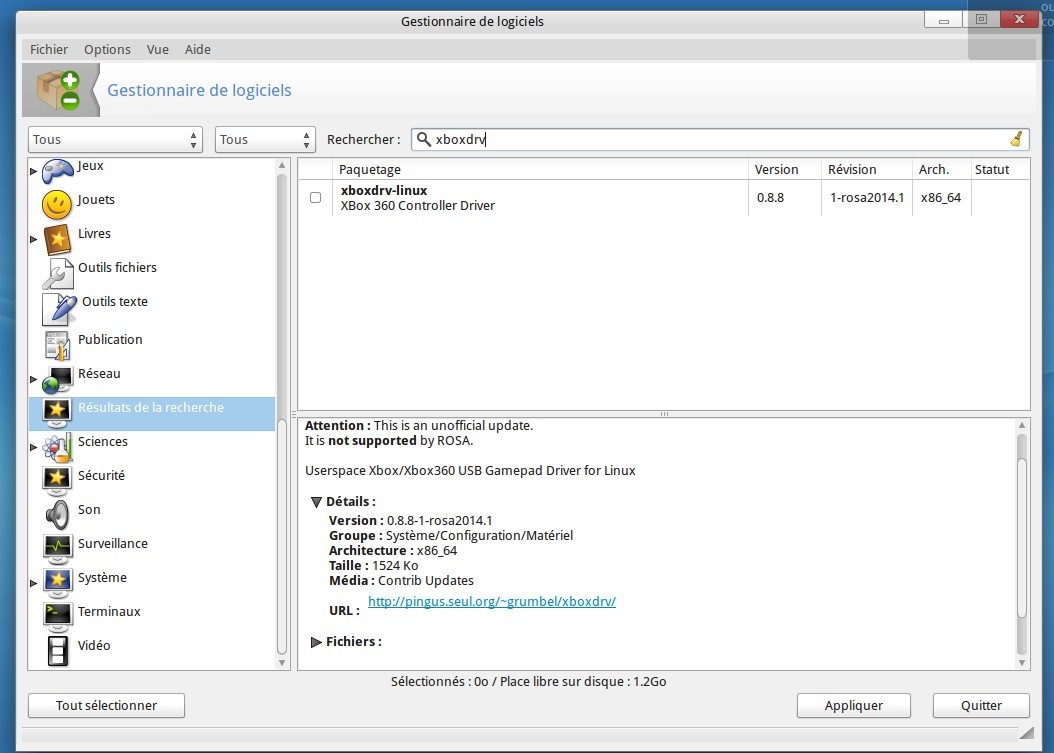Click the x86_64 architecture cell in package row
This screenshot has width=1054, height=753.
940,198
